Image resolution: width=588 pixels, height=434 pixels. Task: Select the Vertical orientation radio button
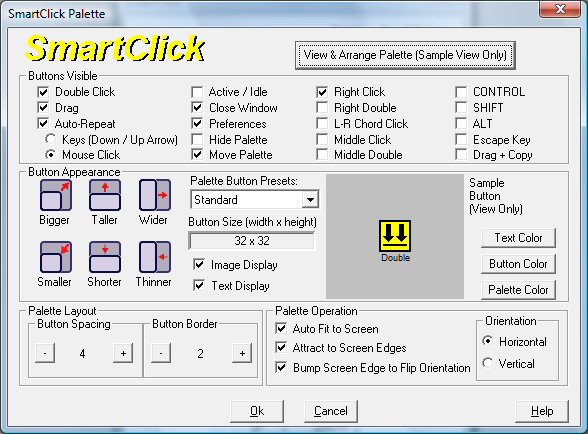[488, 363]
